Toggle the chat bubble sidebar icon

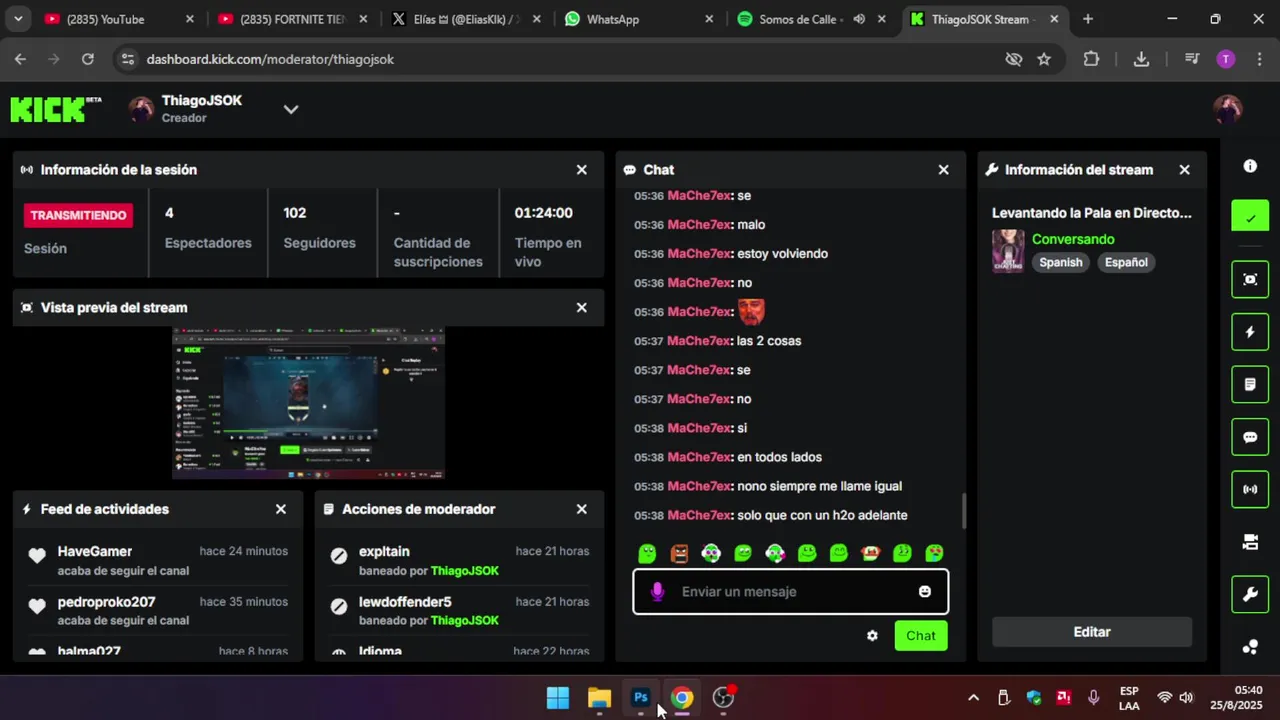[x=1250, y=437]
